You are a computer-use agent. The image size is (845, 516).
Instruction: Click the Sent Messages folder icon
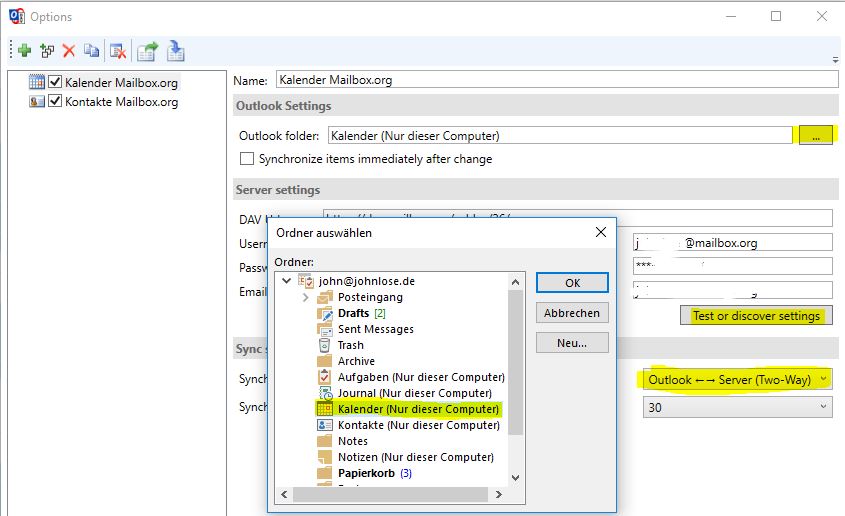pyautogui.click(x=325, y=329)
